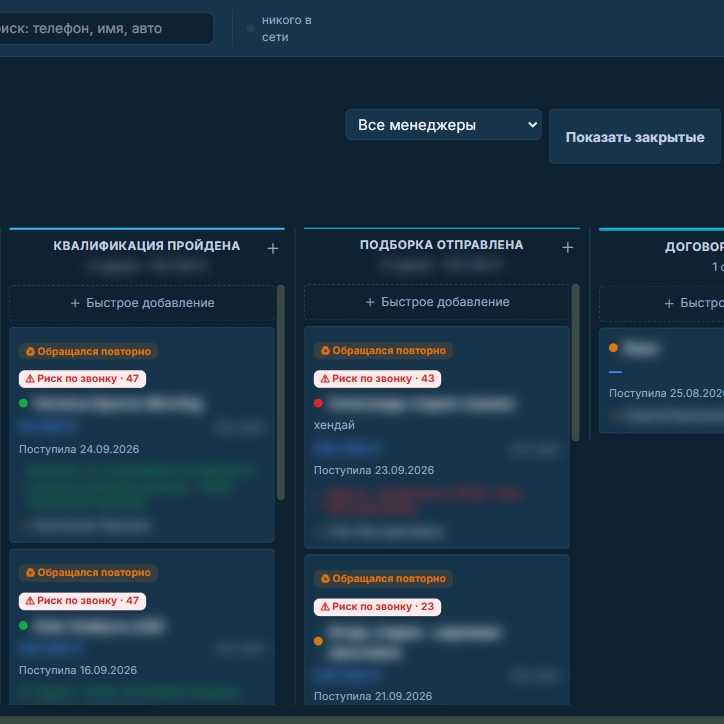This screenshot has width=724, height=724.
Task: Click Поступила 16.09.2026 date text
Action: click(x=78, y=670)
